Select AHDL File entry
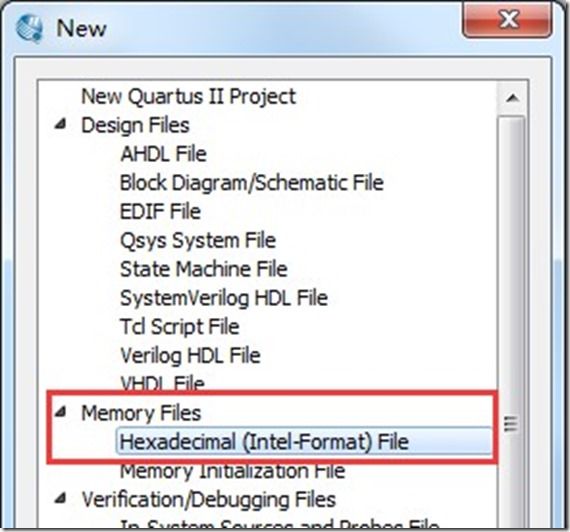570x532 pixels. tap(163, 154)
